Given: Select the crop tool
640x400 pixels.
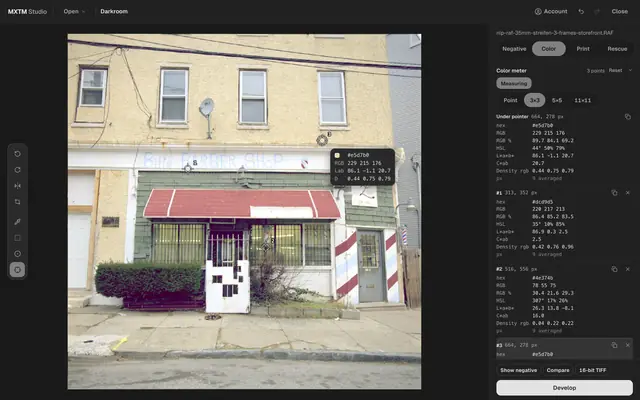Looking at the screenshot, I should point(18,202).
